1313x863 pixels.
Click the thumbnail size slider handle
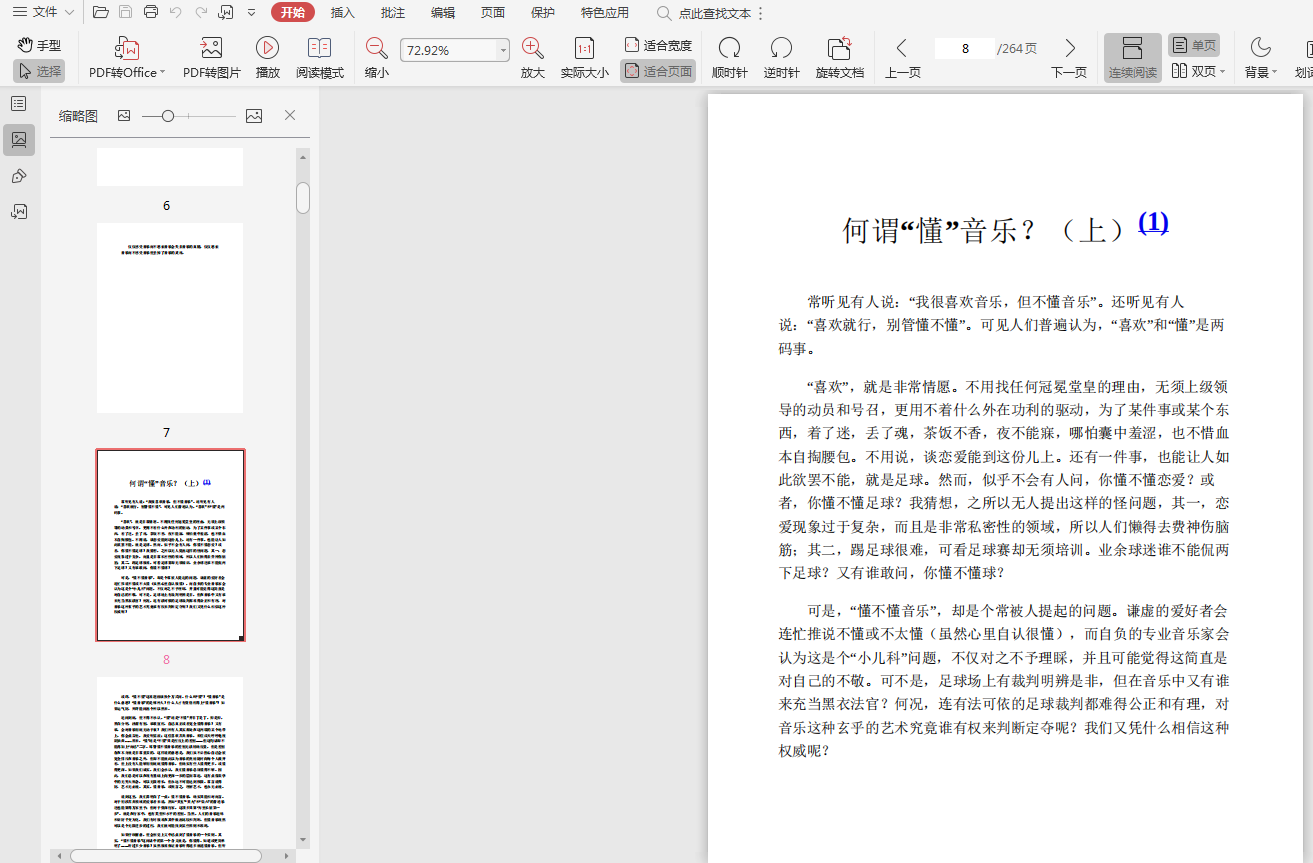coord(168,116)
